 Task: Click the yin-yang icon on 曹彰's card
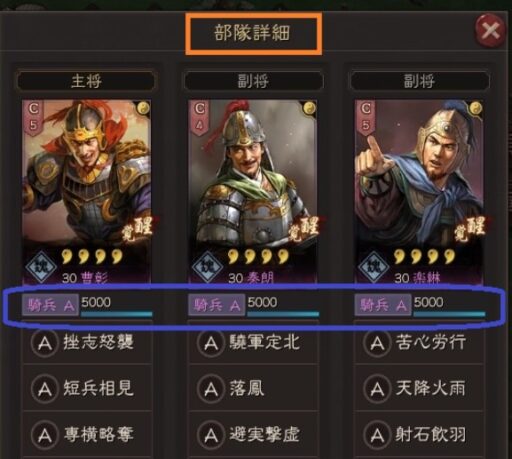pos(144,108)
